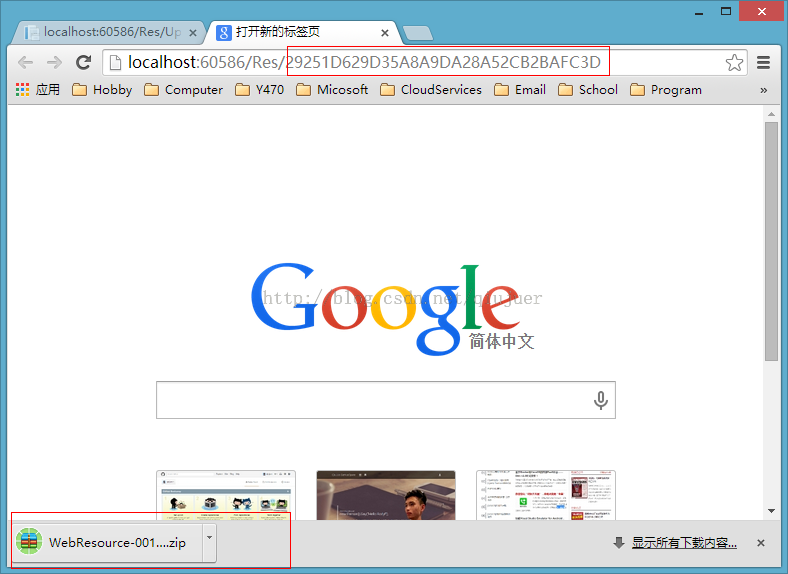Open the Micosoft bookmark folder

(332, 90)
